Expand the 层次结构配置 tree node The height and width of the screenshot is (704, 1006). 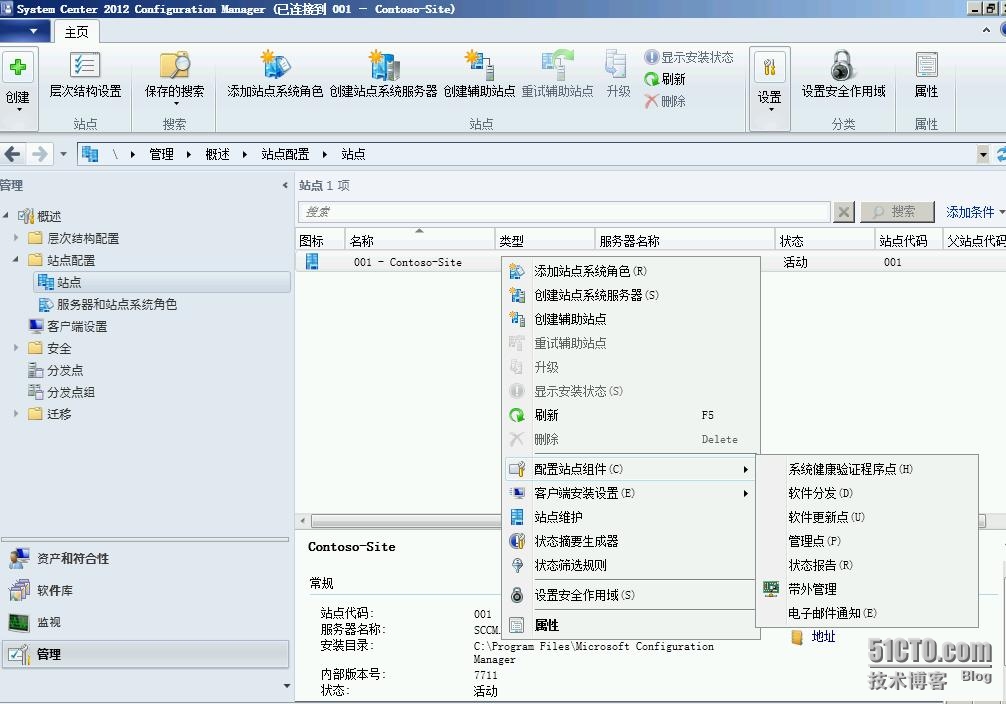tap(16, 238)
